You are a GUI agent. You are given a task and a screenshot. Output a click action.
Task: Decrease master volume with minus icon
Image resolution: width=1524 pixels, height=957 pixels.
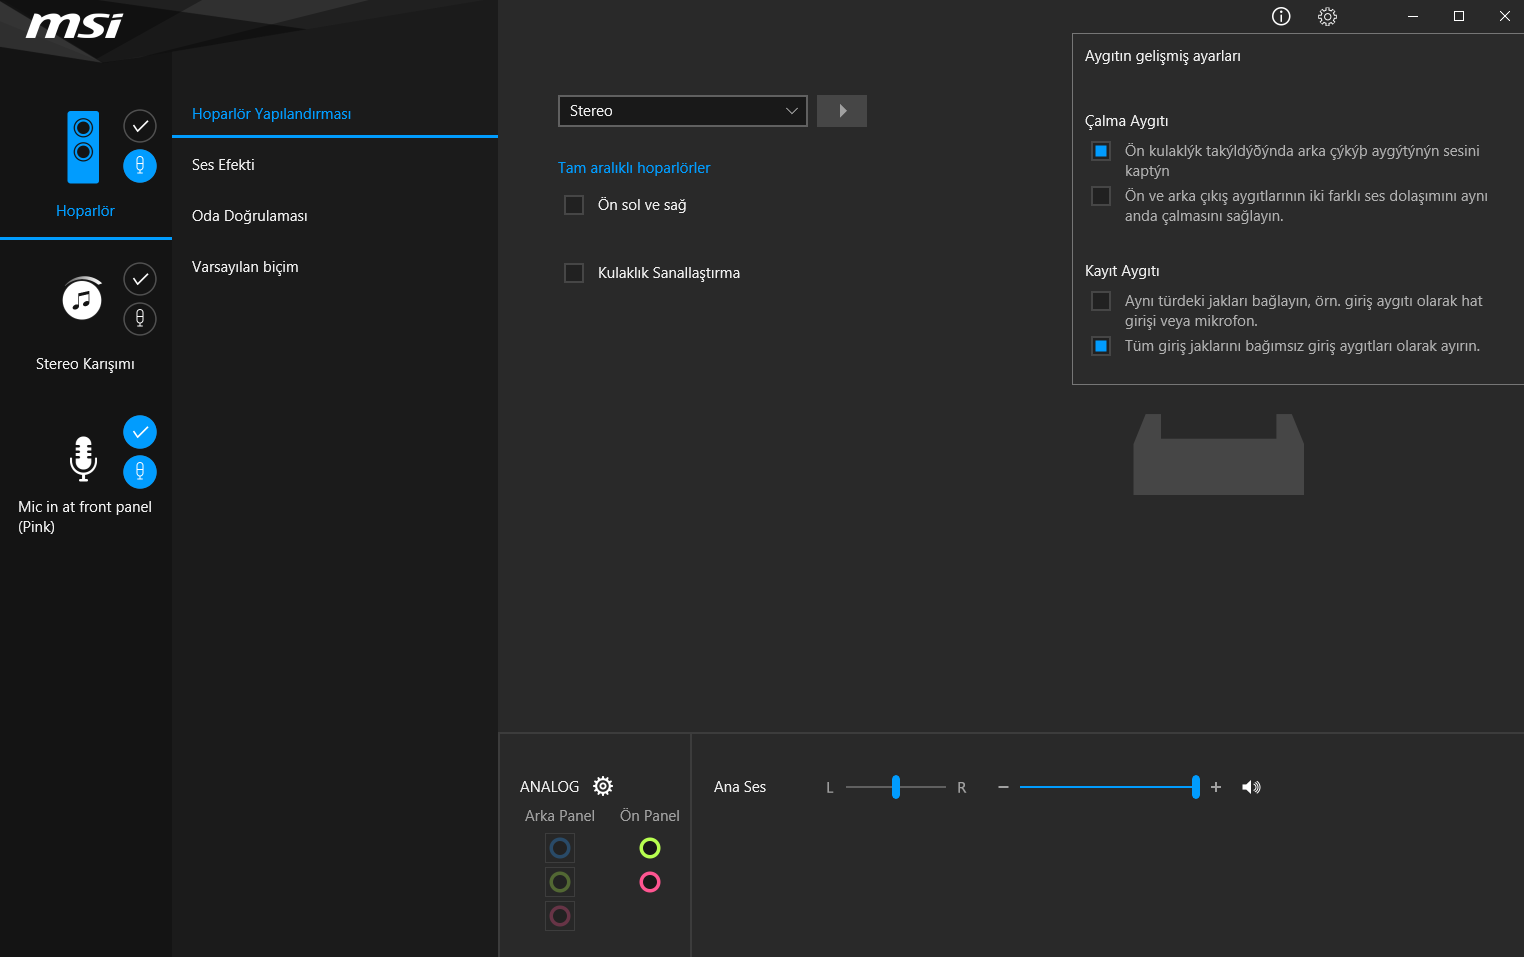click(1003, 787)
